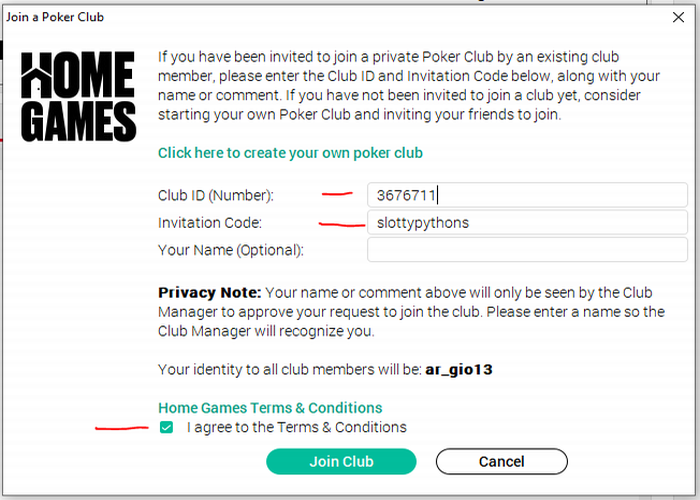
Task: Click the username ar_gio13
Action: (x=457, y=370)
